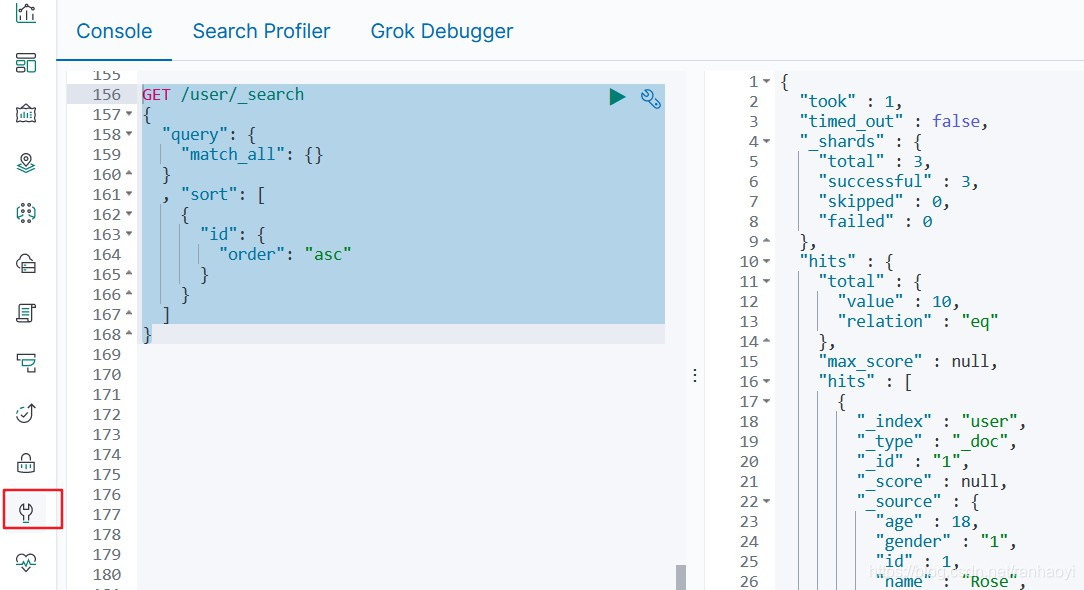The image size is (1084, 590).
Task: Open the Canvas icon in sidebar
Action: click(x=26, y=113)
